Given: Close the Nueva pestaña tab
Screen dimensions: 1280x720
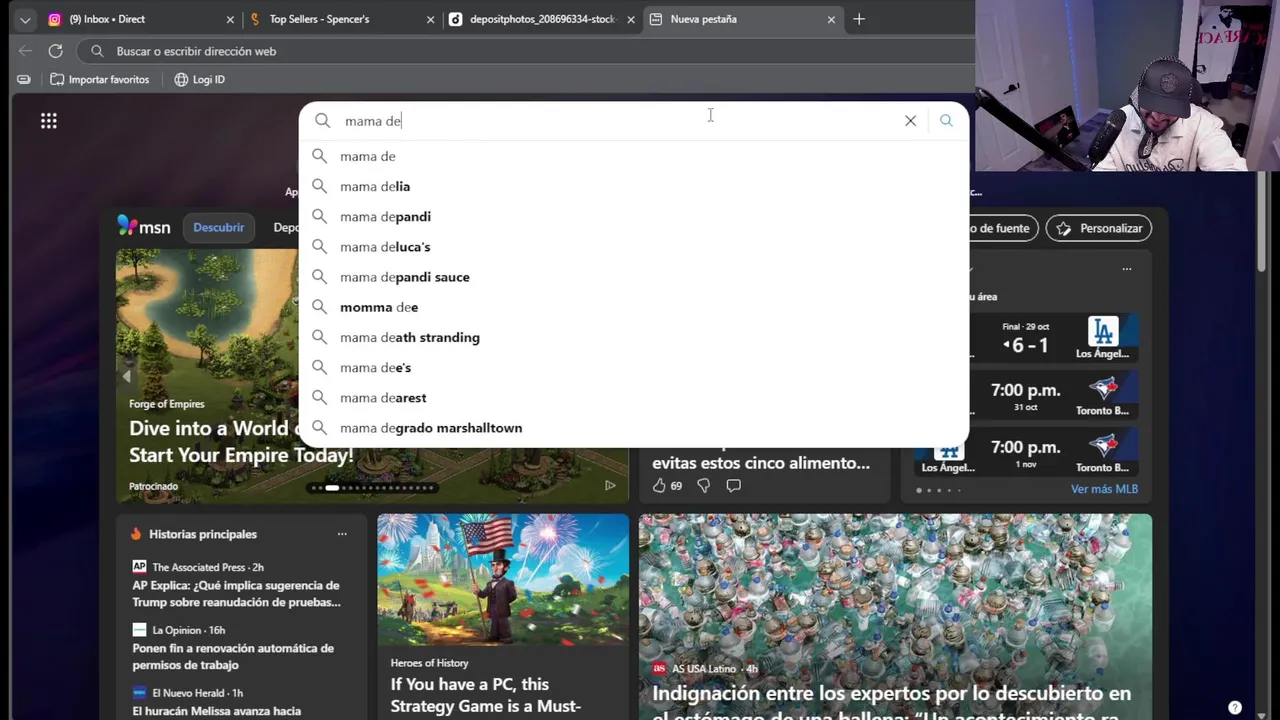Looking at the screenshot, I should click(831, 19).
